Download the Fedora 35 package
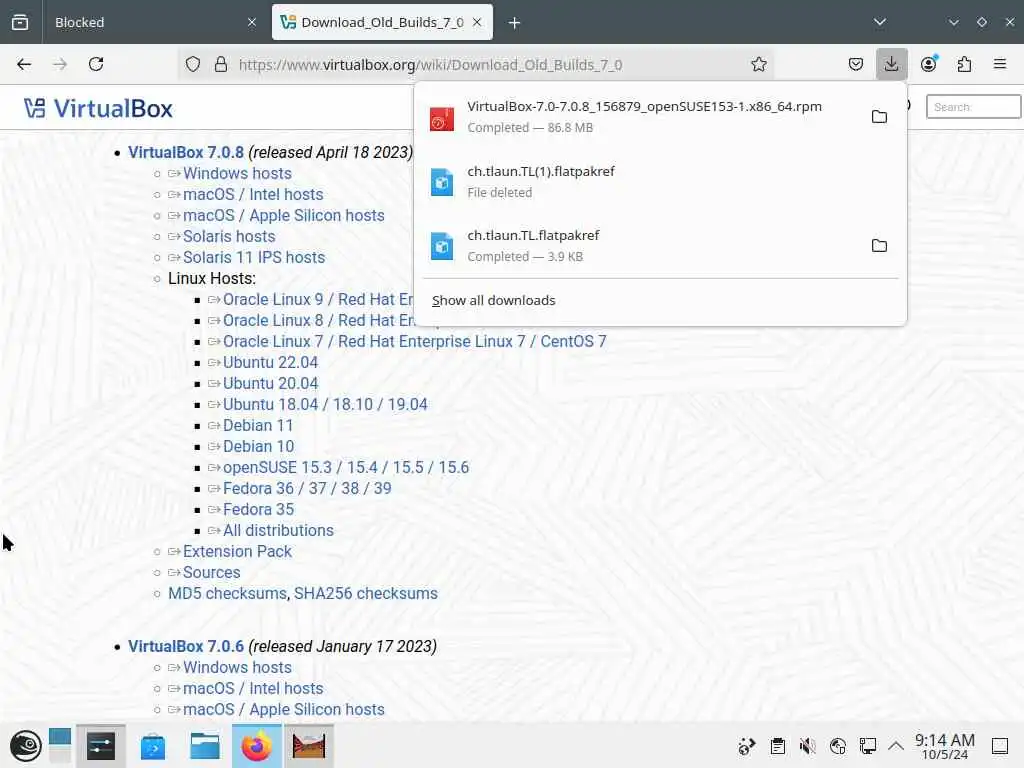 [x=258, y=509]
